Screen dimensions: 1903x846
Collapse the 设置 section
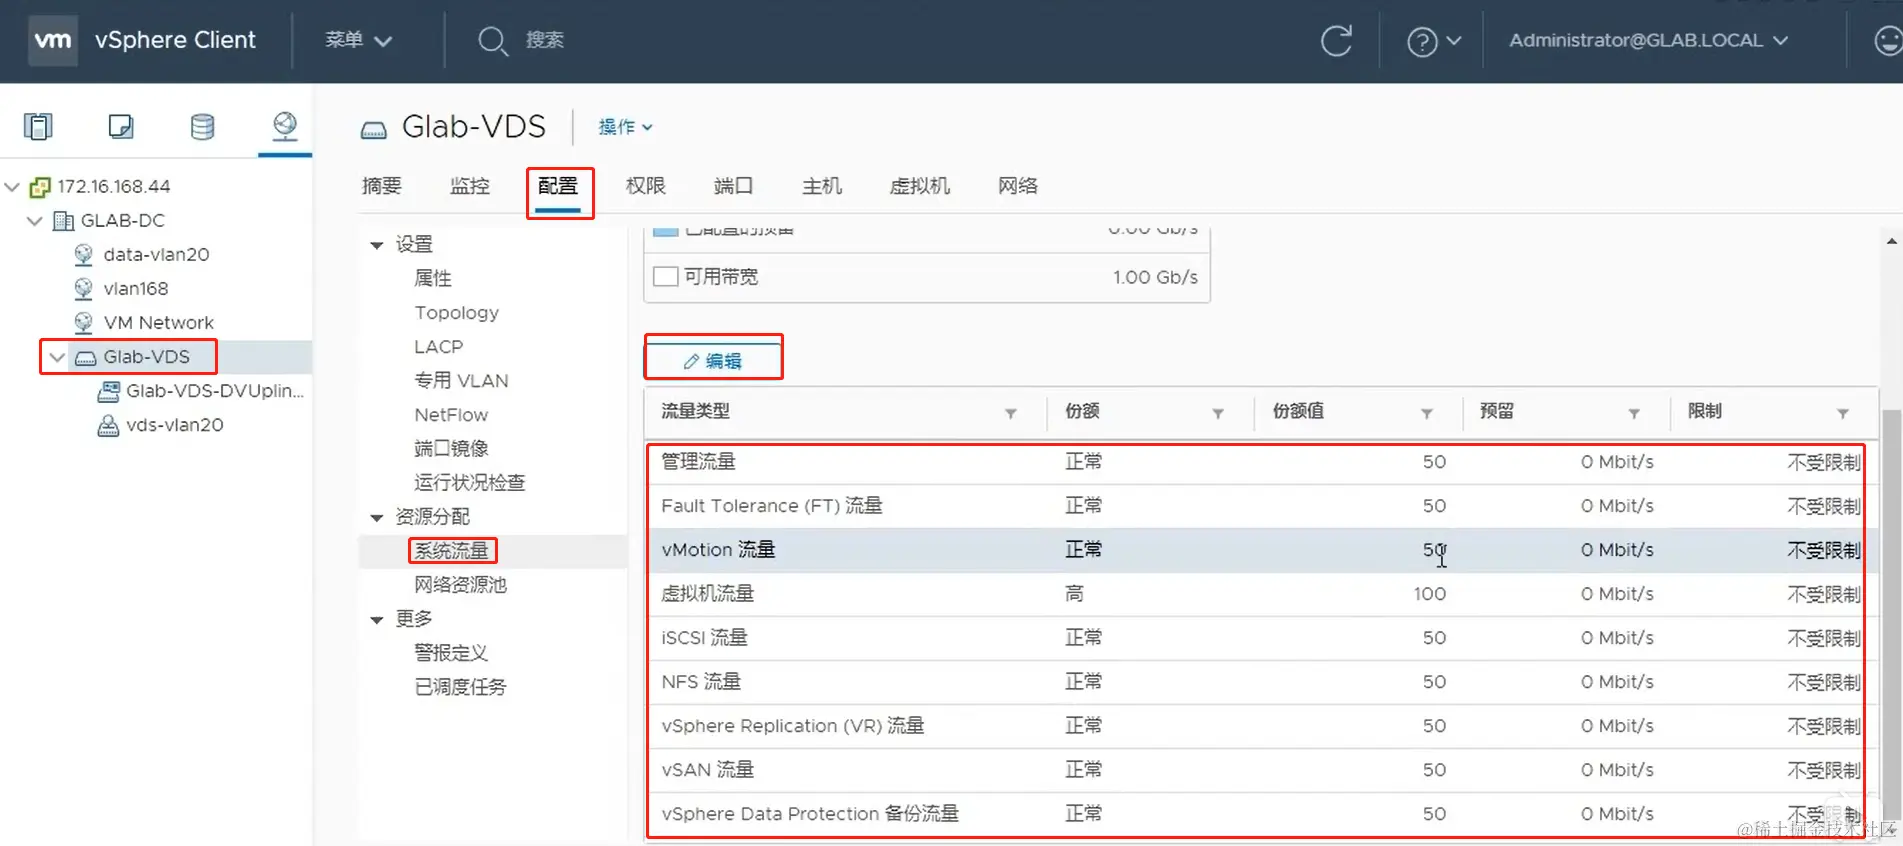pyautogui.click(x=377, y=245)
